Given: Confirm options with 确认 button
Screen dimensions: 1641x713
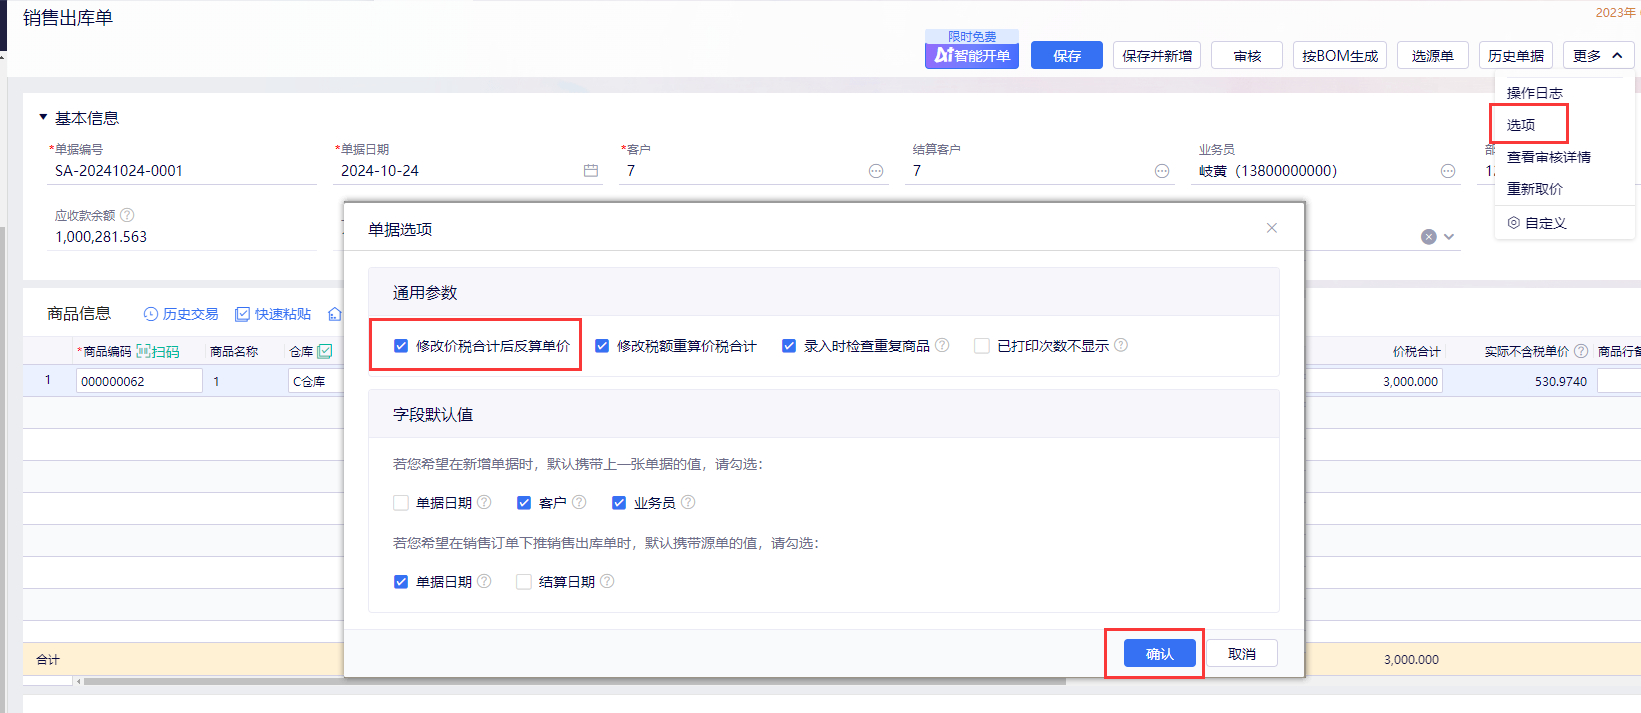Looking at the screenshot, I should click(1160, 654).
